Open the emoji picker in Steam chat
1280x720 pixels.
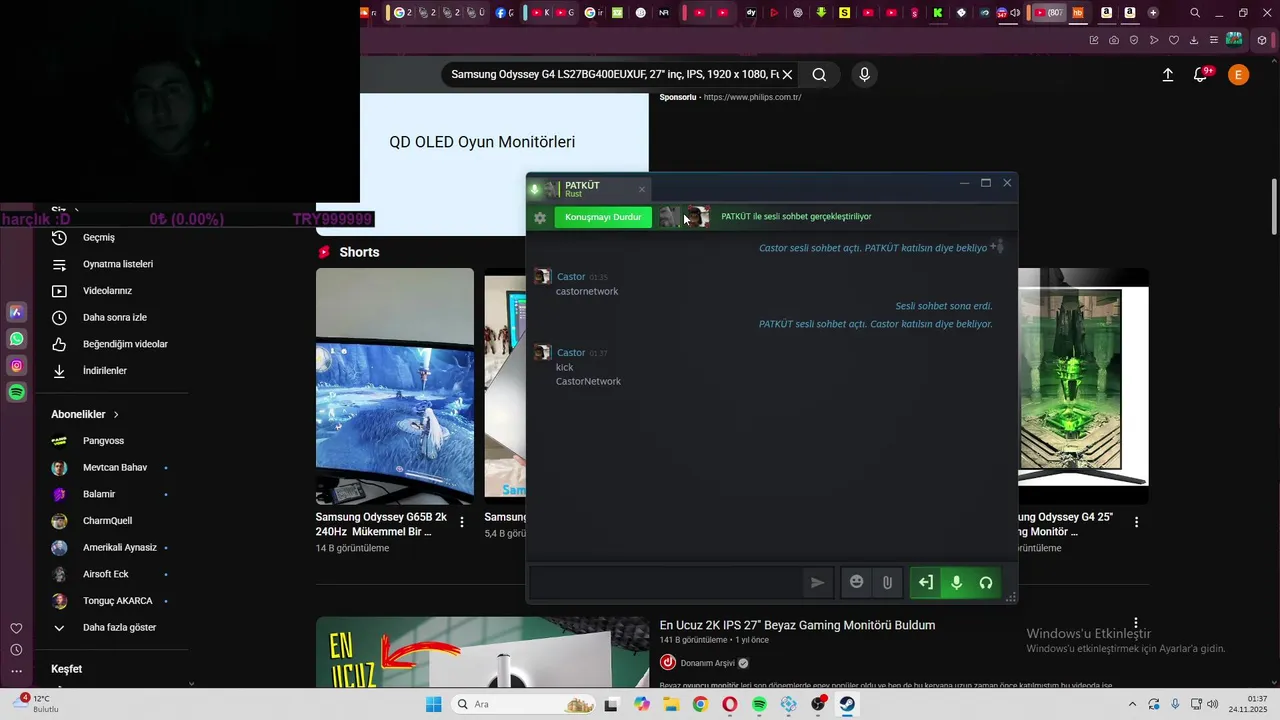point(856,582)
